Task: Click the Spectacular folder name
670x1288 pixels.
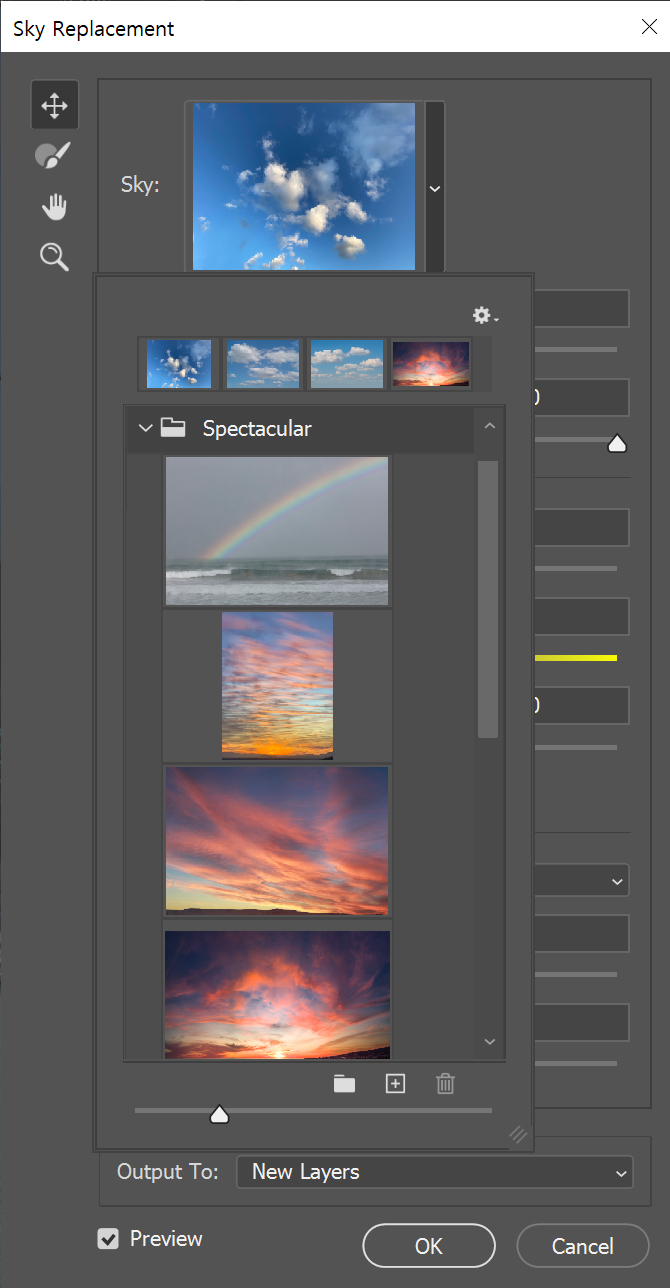Action: 257,428
